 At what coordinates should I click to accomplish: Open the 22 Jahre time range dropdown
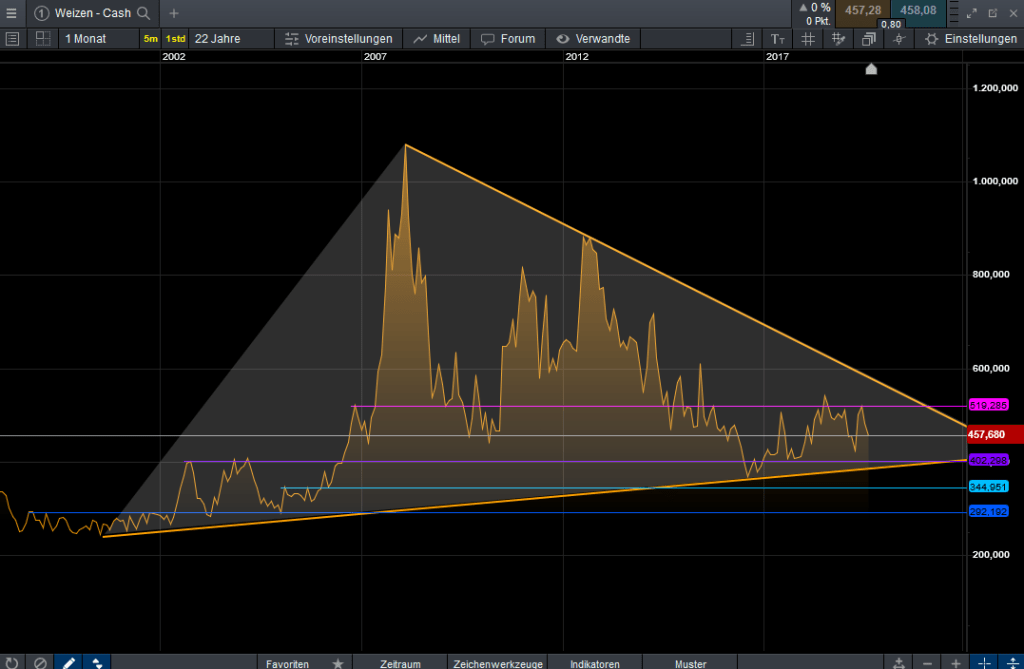coord(216,39)
